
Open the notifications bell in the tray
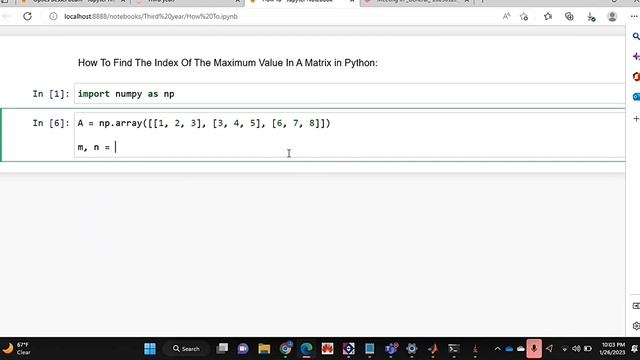click(x=634, y=349)
